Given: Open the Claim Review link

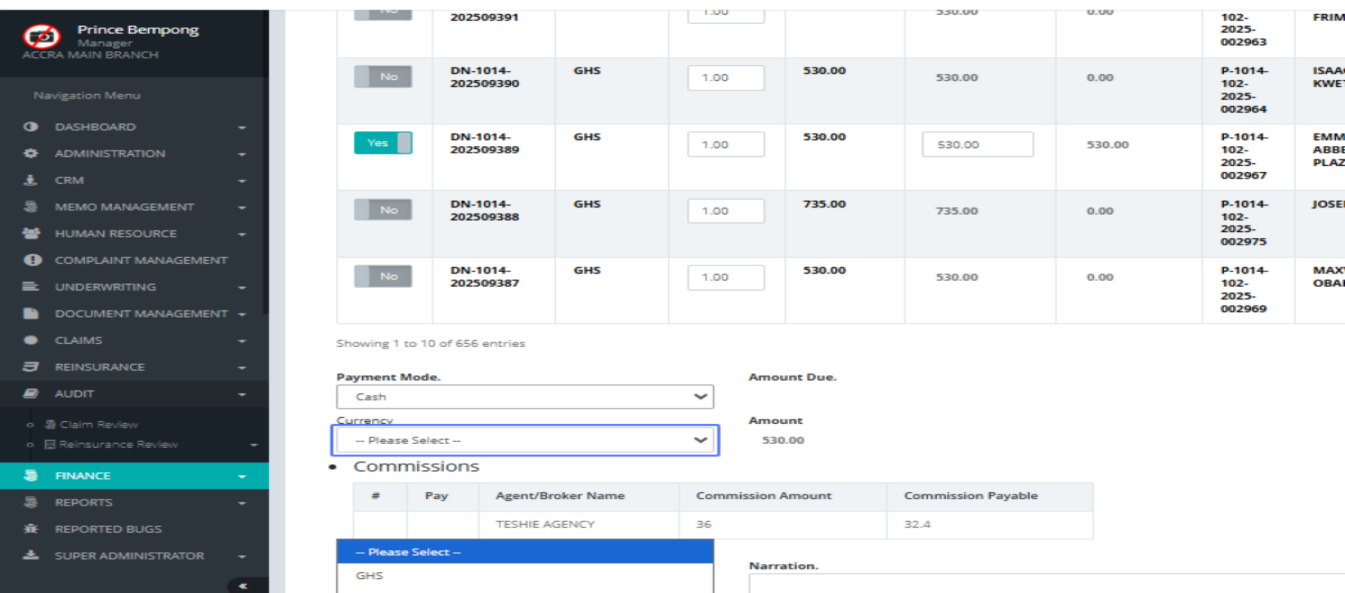Looking at the screenshot, I should [x=98, y=425].
